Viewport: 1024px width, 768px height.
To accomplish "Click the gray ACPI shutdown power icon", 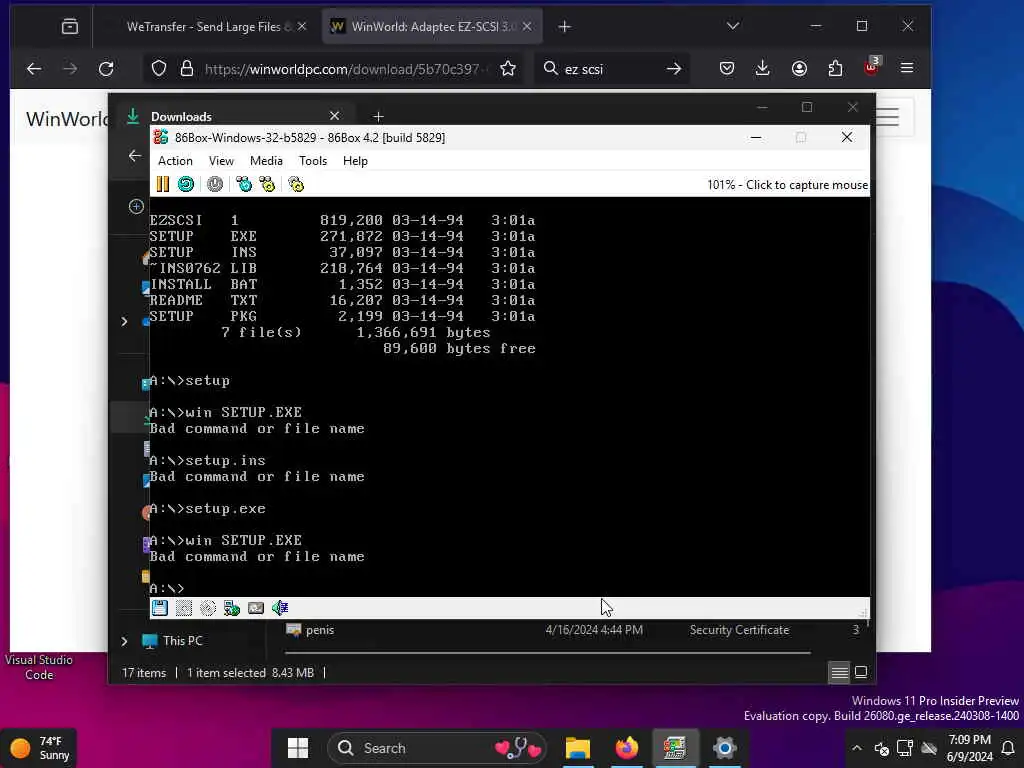I will (x=215, y=184).
